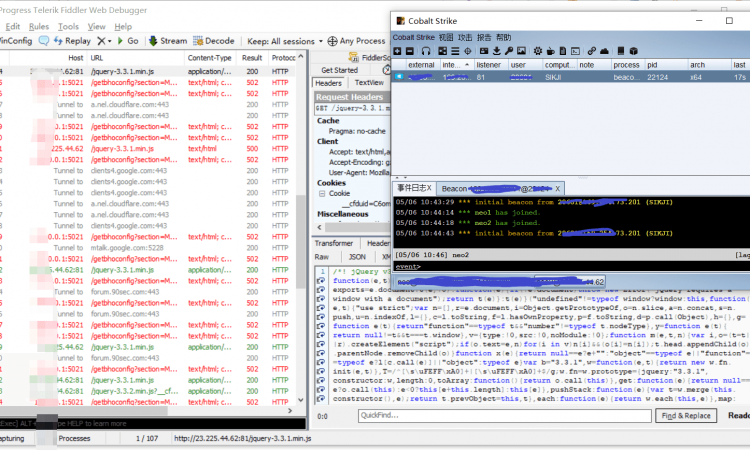Open the 报告 menu in Cobalt Strike
750x450 pixels.
pos(484,37)
